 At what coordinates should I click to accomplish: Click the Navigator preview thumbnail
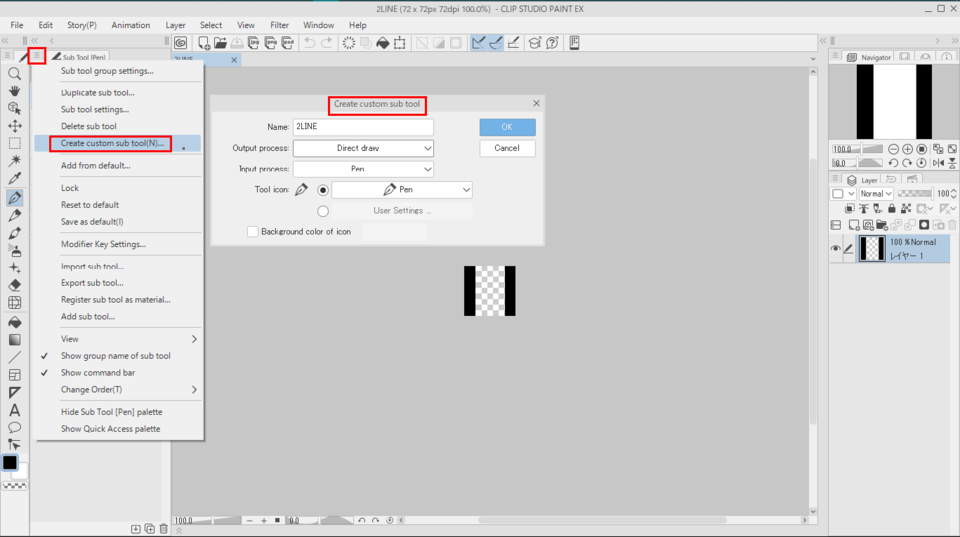(894, 102)
